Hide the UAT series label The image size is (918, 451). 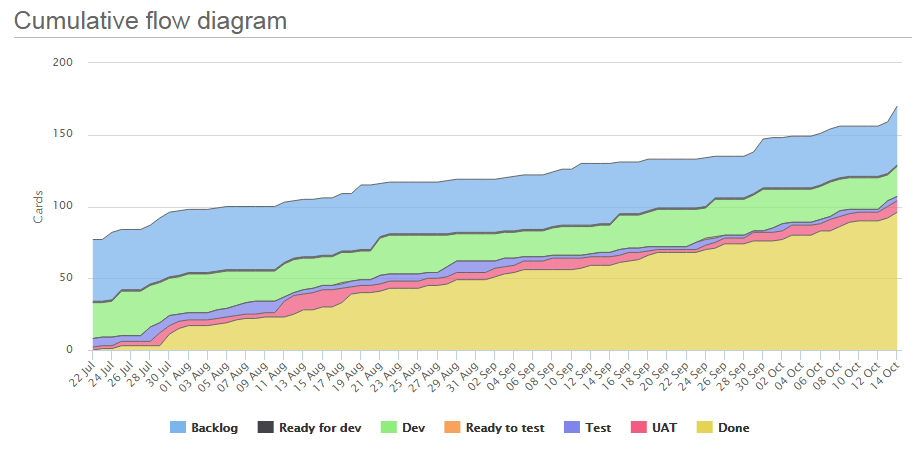click(664, 428)
